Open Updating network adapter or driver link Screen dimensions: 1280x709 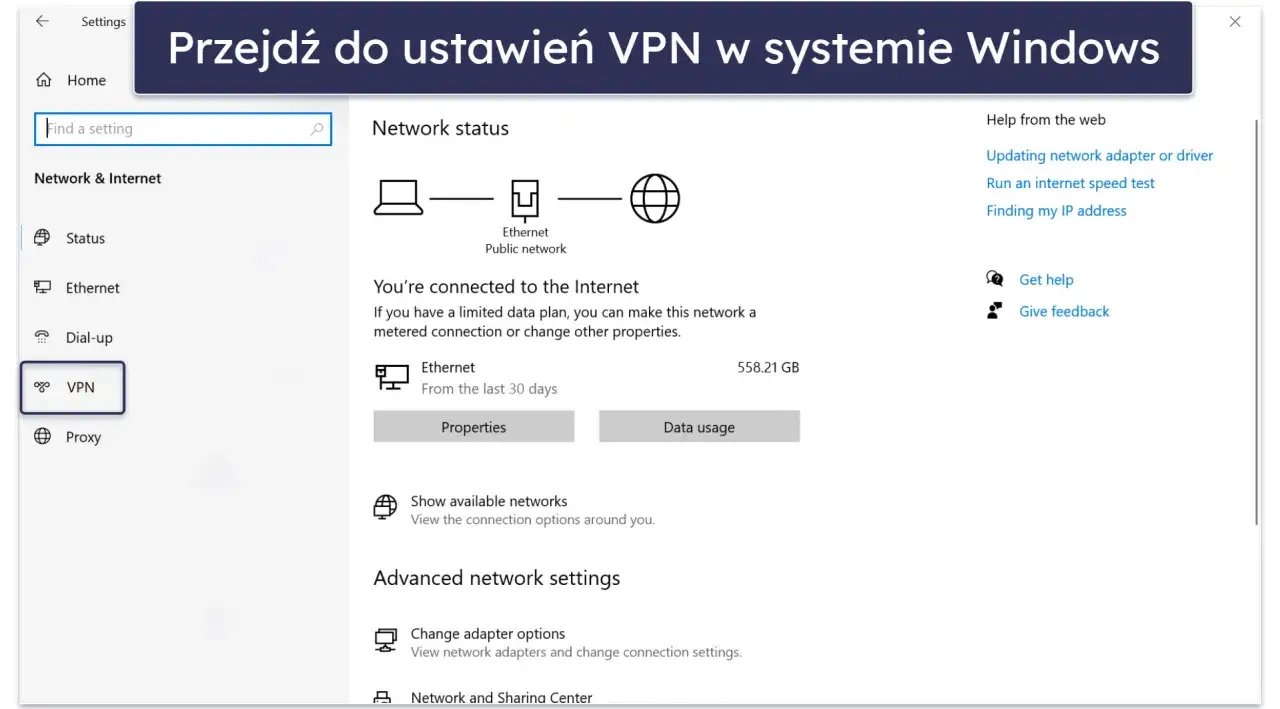(1100, 155)
